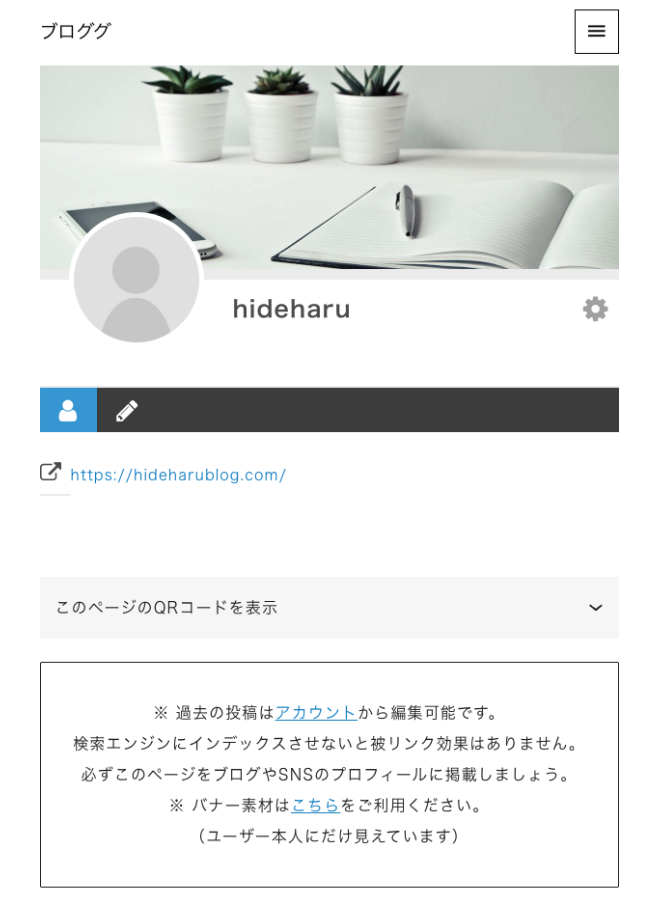Click the pen lying on the notebook

click(406, 211)
